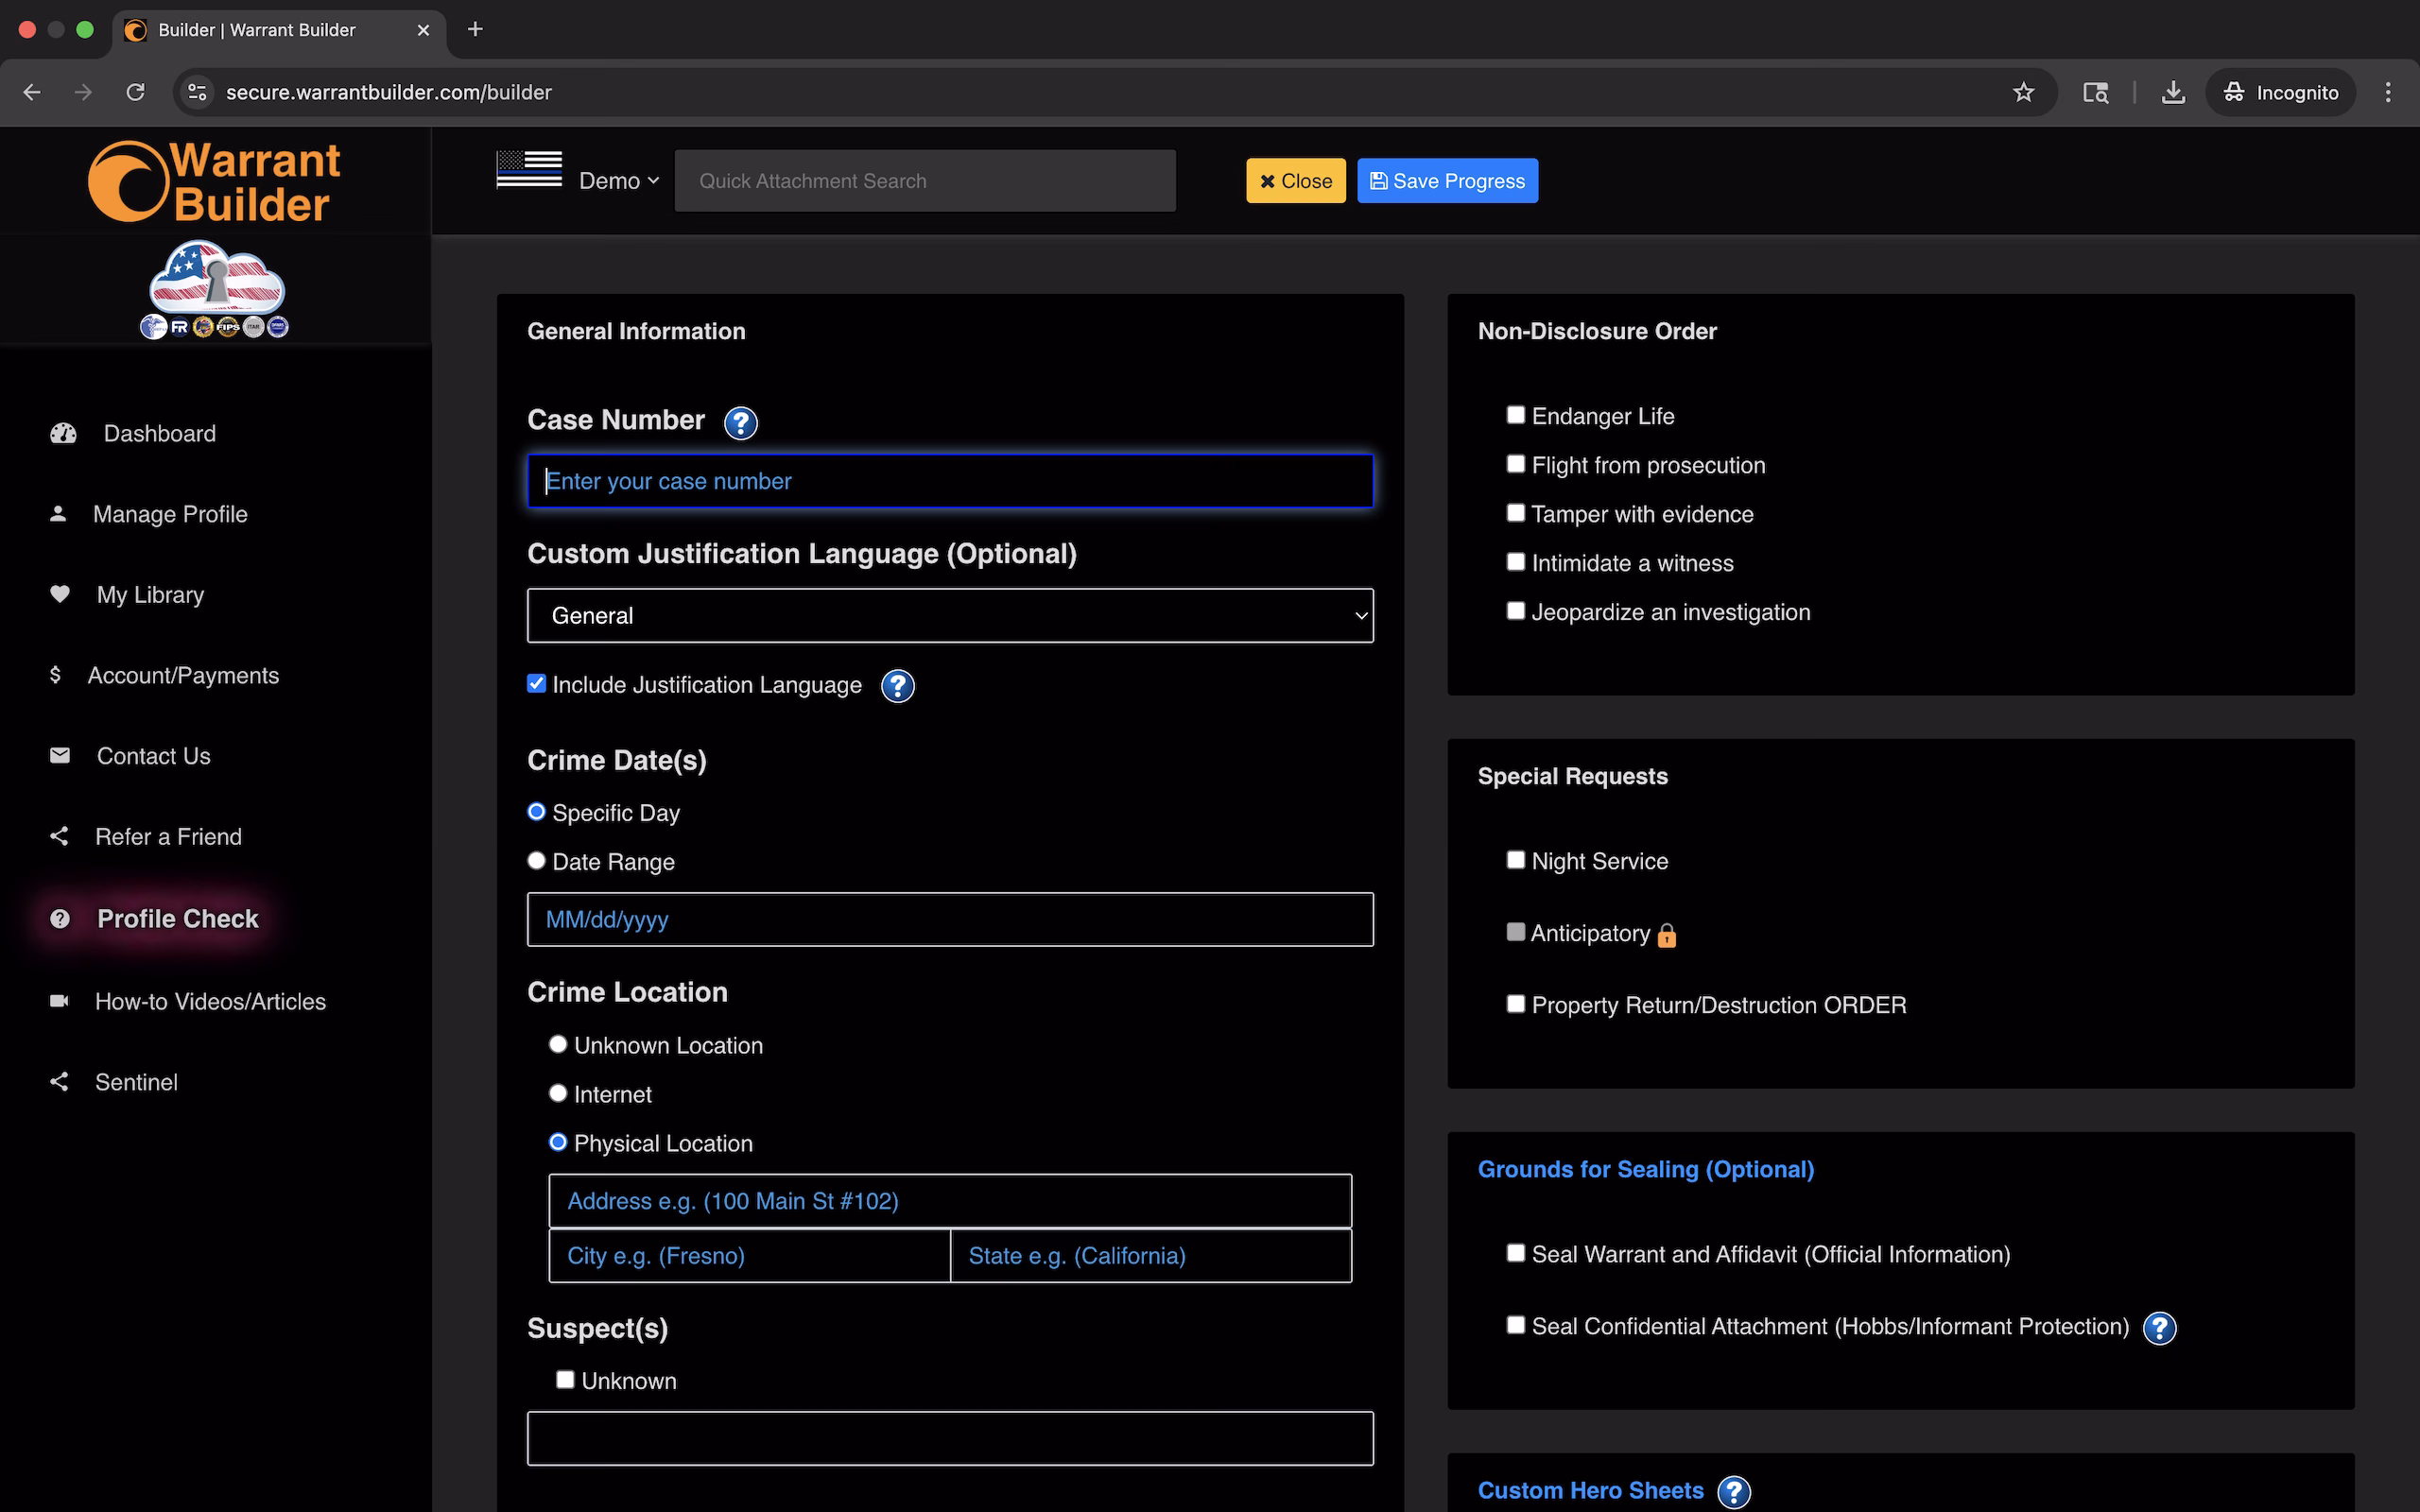Screen dimensions: 2420x1512
Task: Click the Case Number help icon
Action: [x=740, y=423]
